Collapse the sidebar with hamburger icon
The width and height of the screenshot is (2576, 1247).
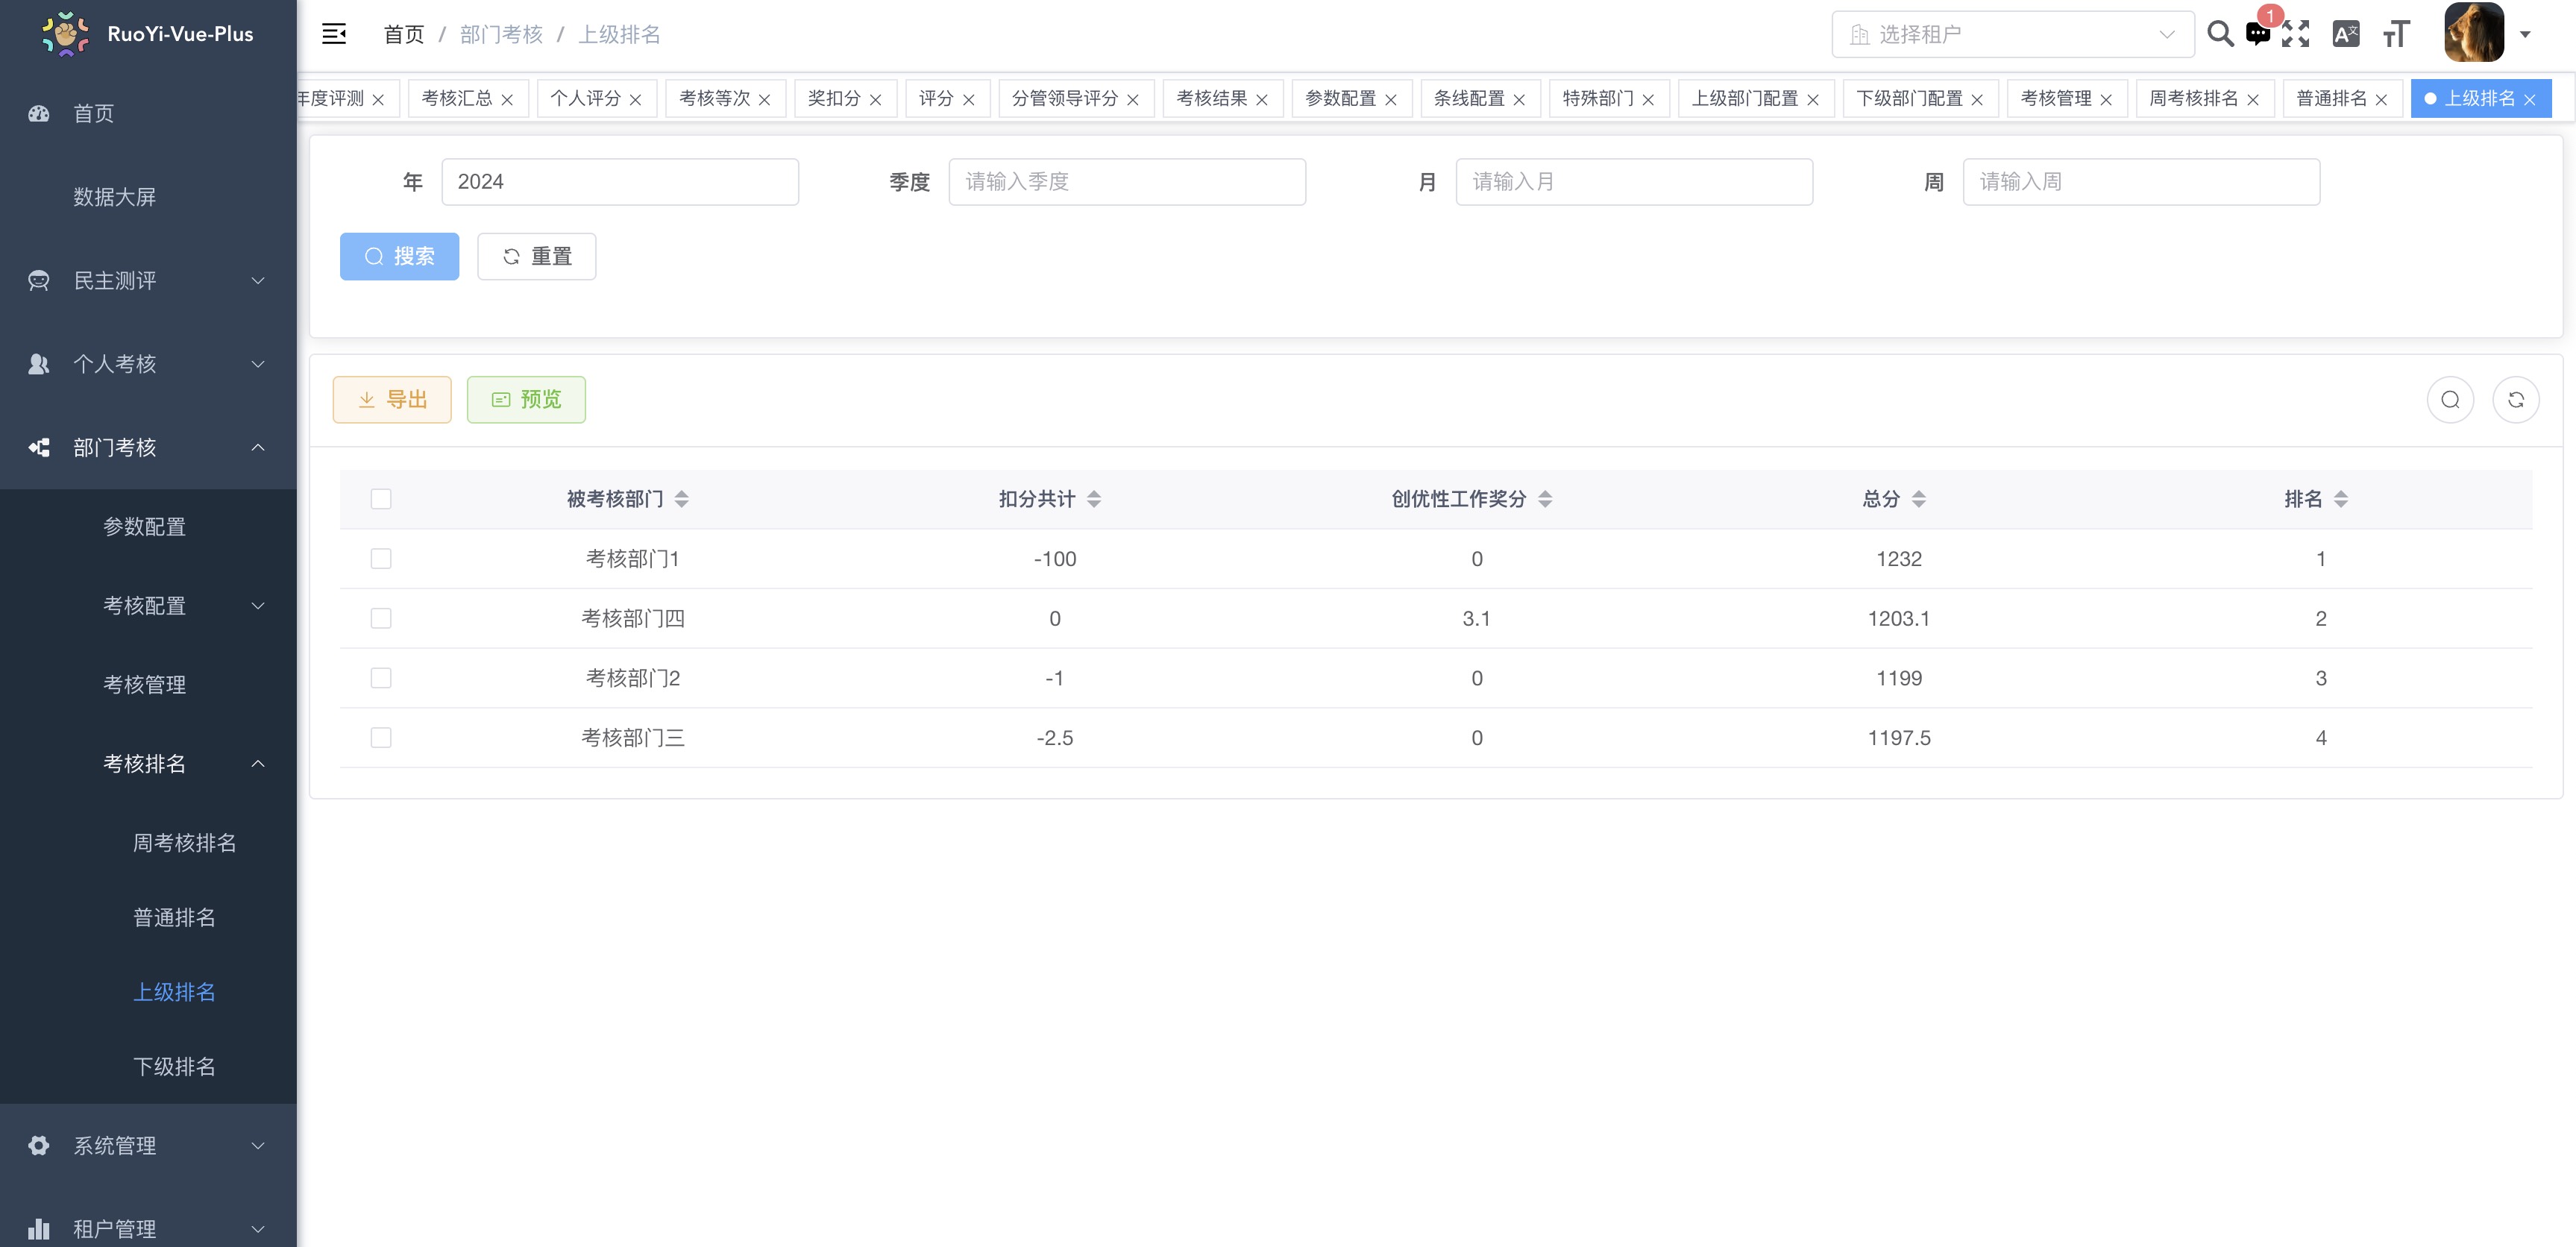(x=334, y=34)
